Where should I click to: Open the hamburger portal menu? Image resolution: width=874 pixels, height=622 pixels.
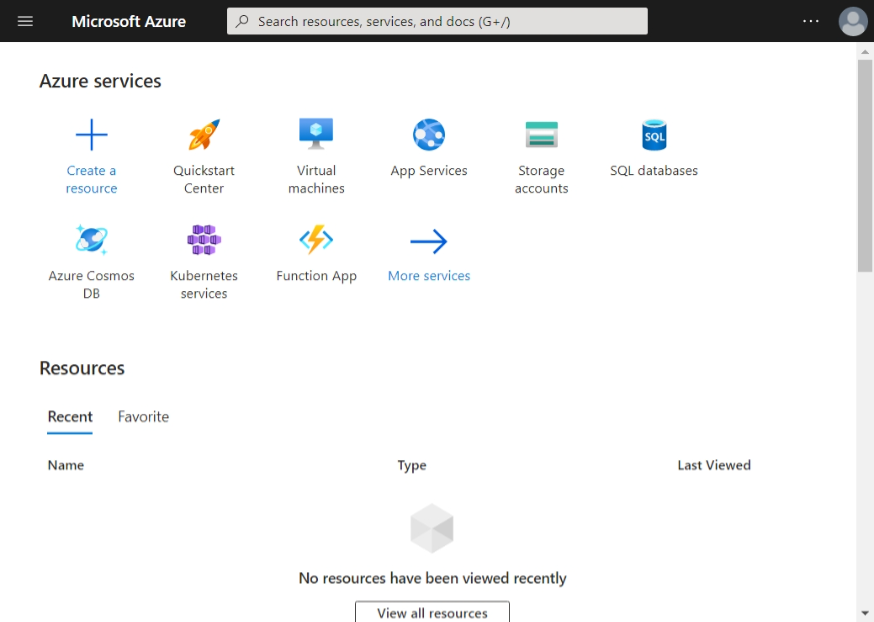tap(25, 21)
